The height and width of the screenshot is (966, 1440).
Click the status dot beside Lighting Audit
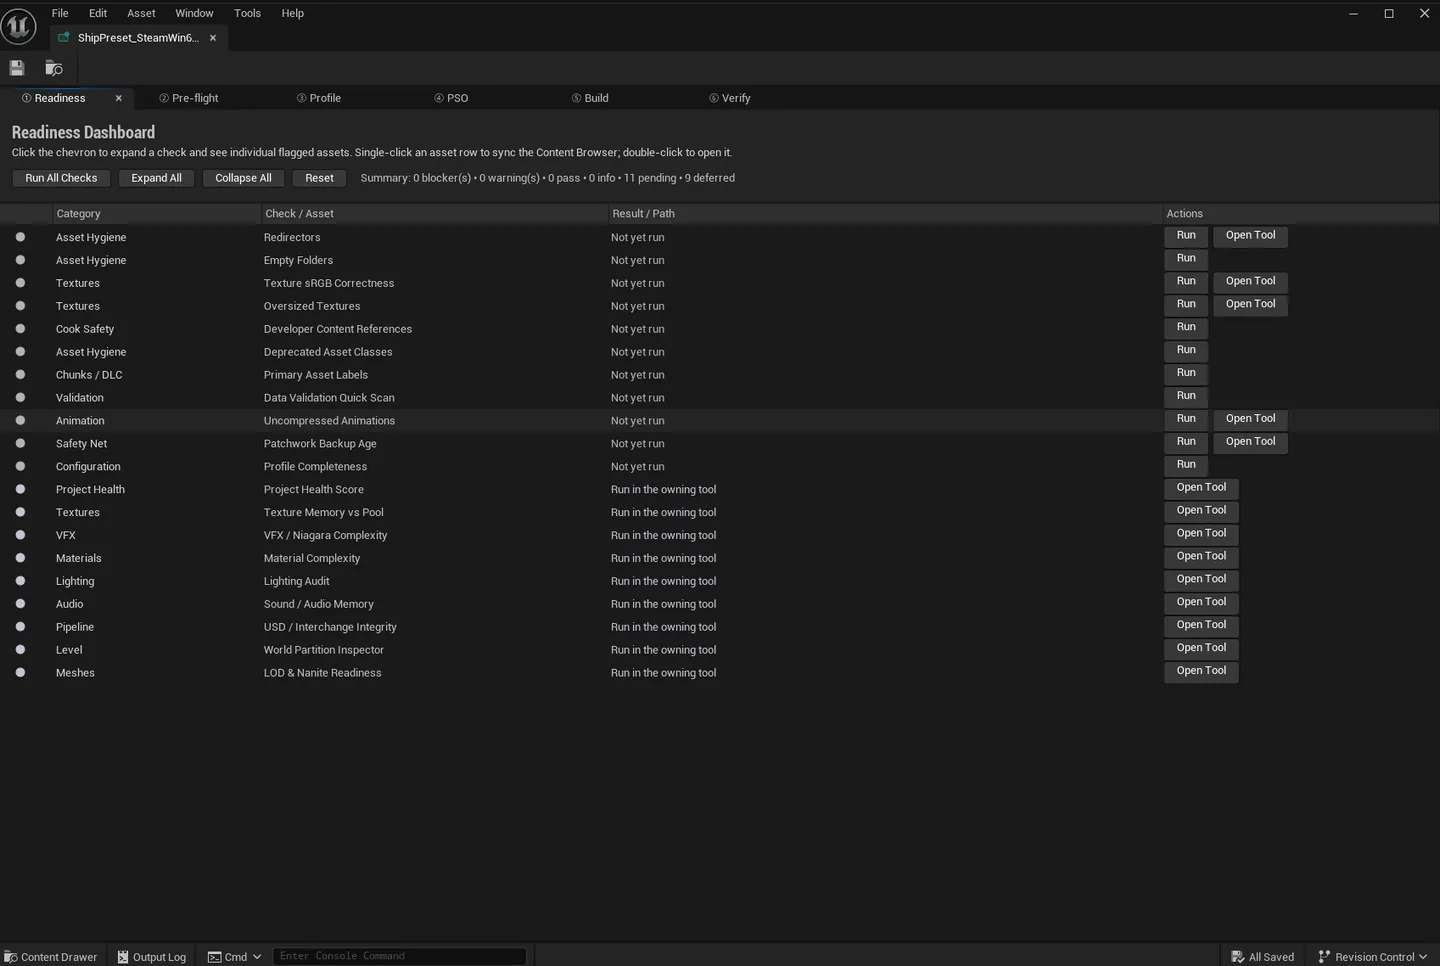[20, 581]
